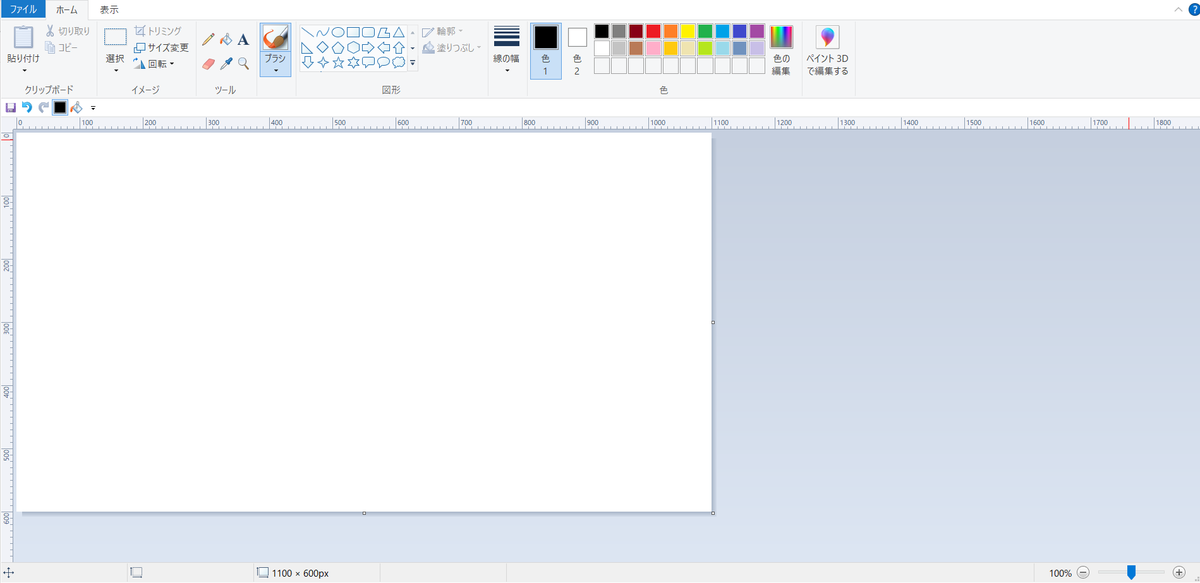Screen dimensions: 1200x583
Task: Click the Redo arrow in quick access toolbar
Action: pos(43,107)
